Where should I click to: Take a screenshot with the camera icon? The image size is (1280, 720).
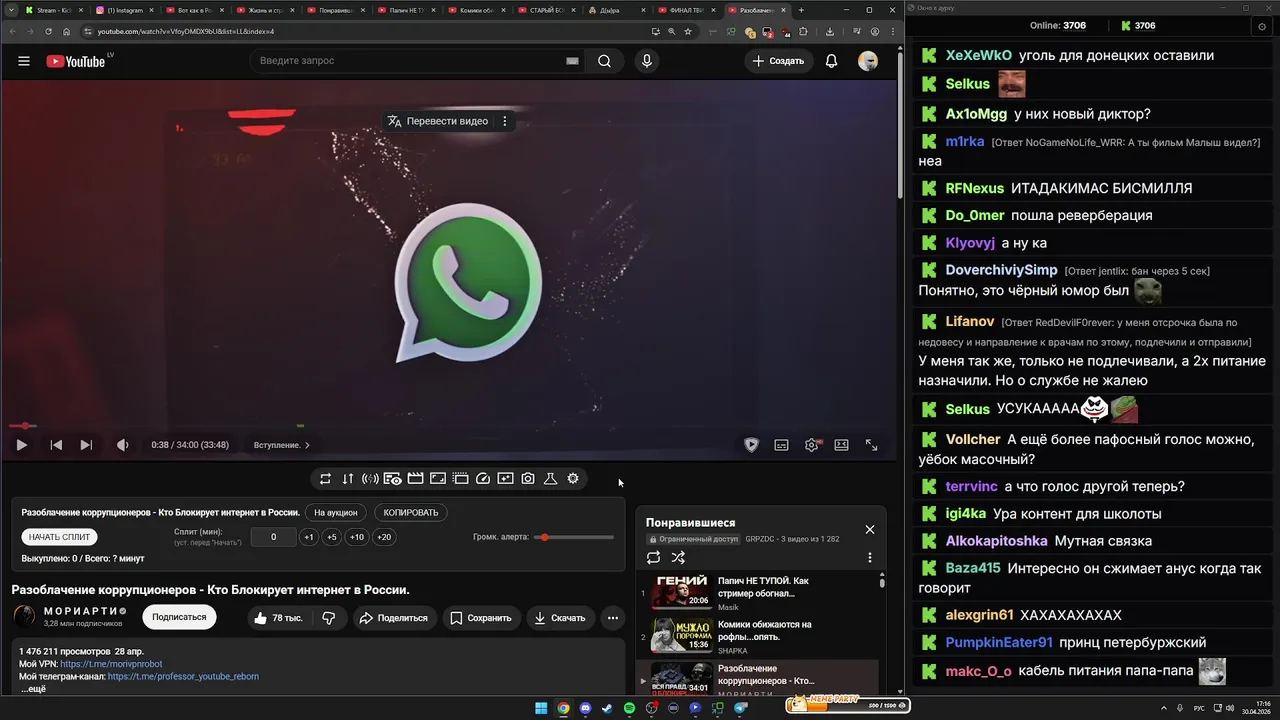click(527, 479)
